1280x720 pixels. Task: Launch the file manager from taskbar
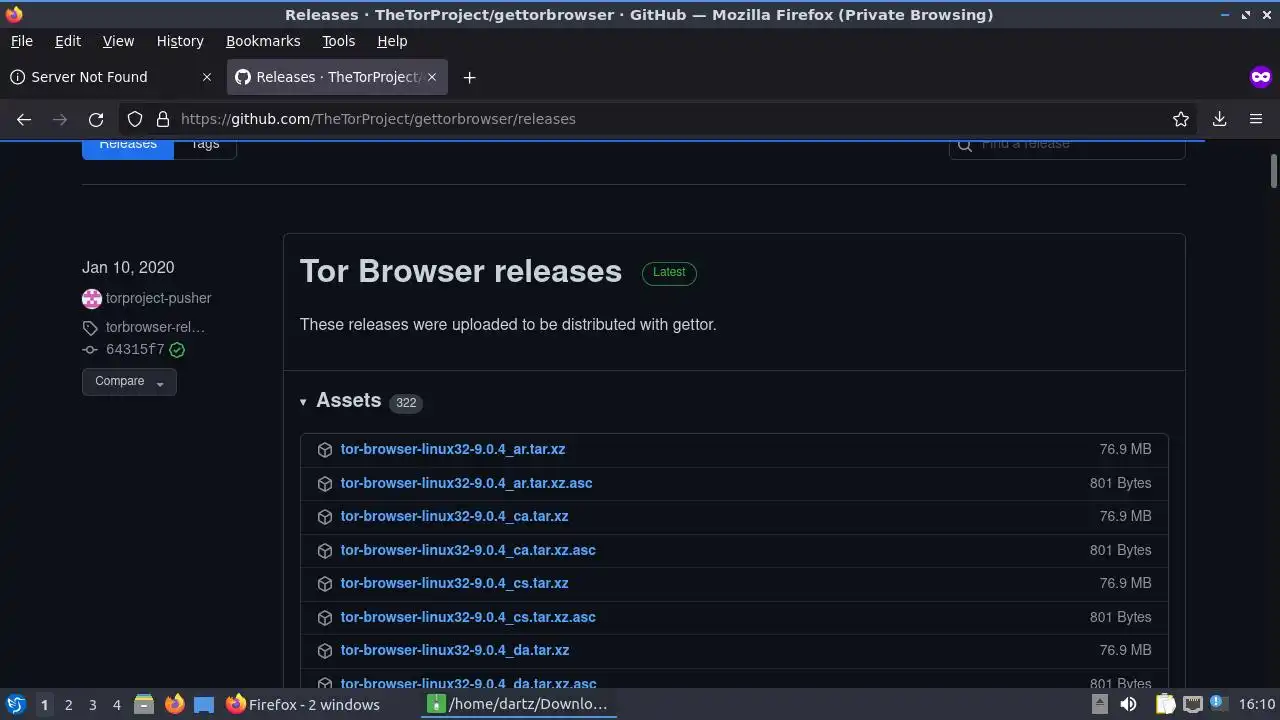[x=143, y=704]
